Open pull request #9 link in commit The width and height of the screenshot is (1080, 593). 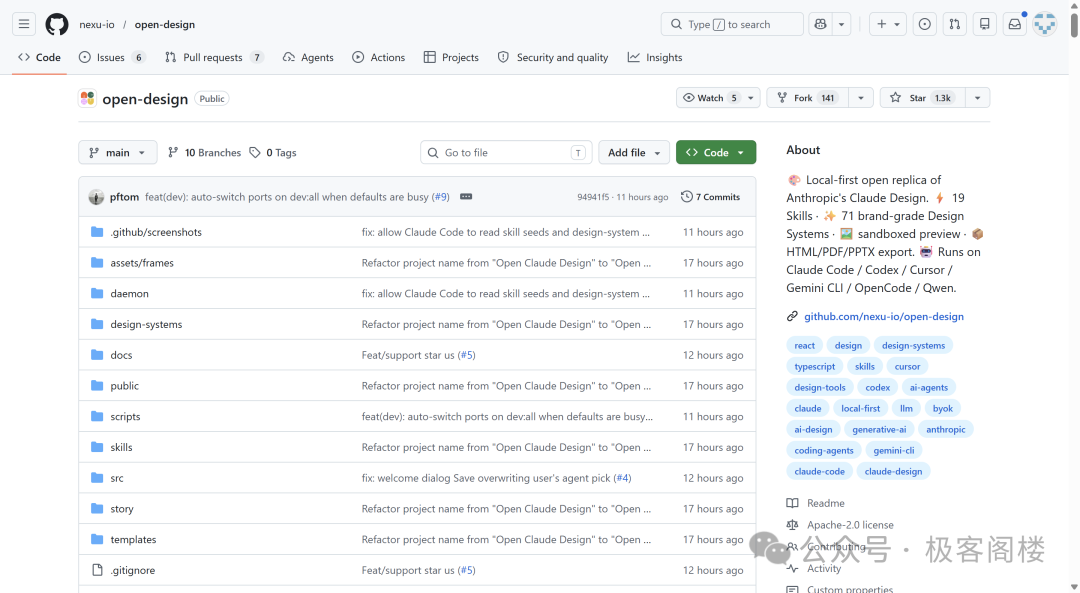[441, 197]
